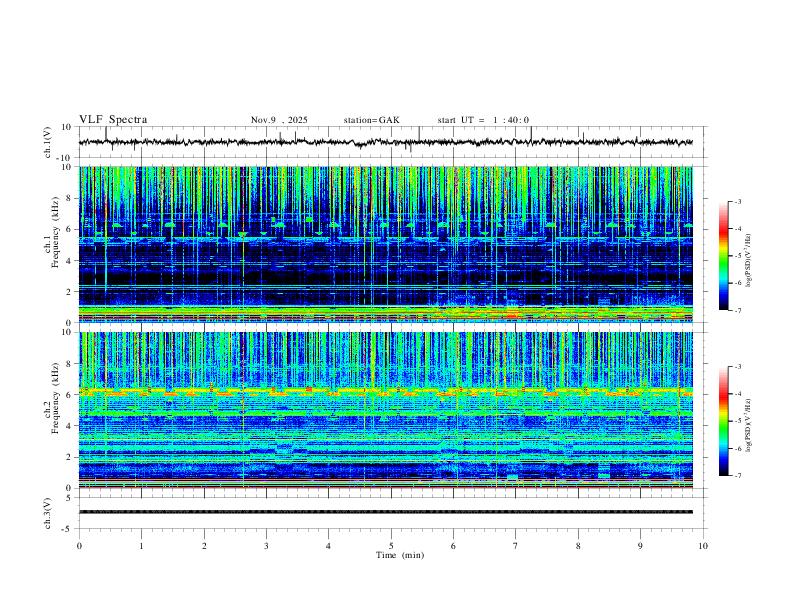Click the ch.3 voltage trace band
This screenshot has width=792, height=612.
coord(385,512)
